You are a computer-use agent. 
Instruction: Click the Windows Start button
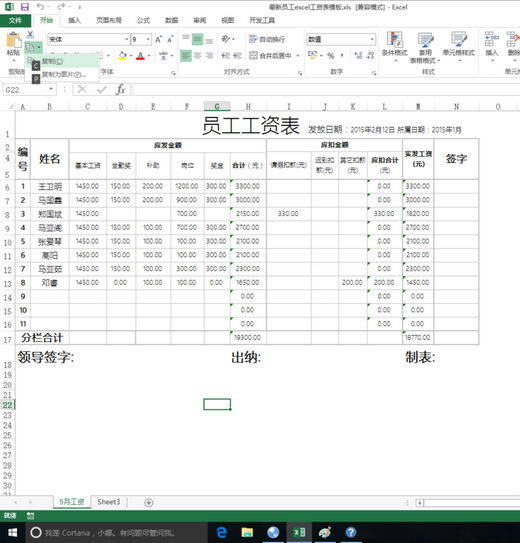[x=12, y=533]
